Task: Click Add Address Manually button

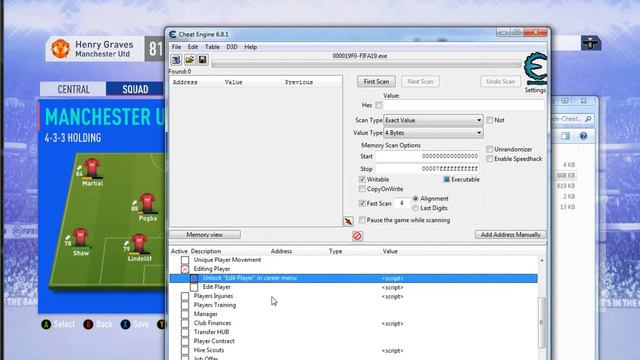Action: tap(510, 235)
